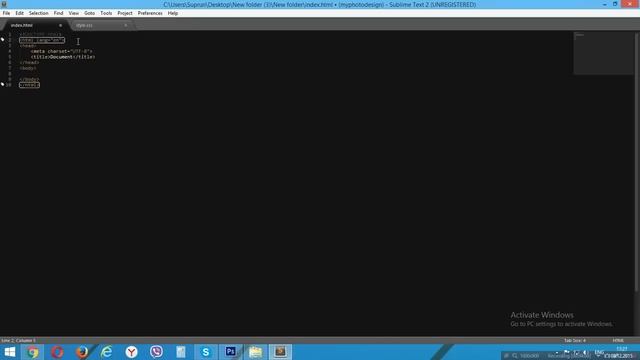Open the View menu
640x360 pixels.
tap(73, 13)
